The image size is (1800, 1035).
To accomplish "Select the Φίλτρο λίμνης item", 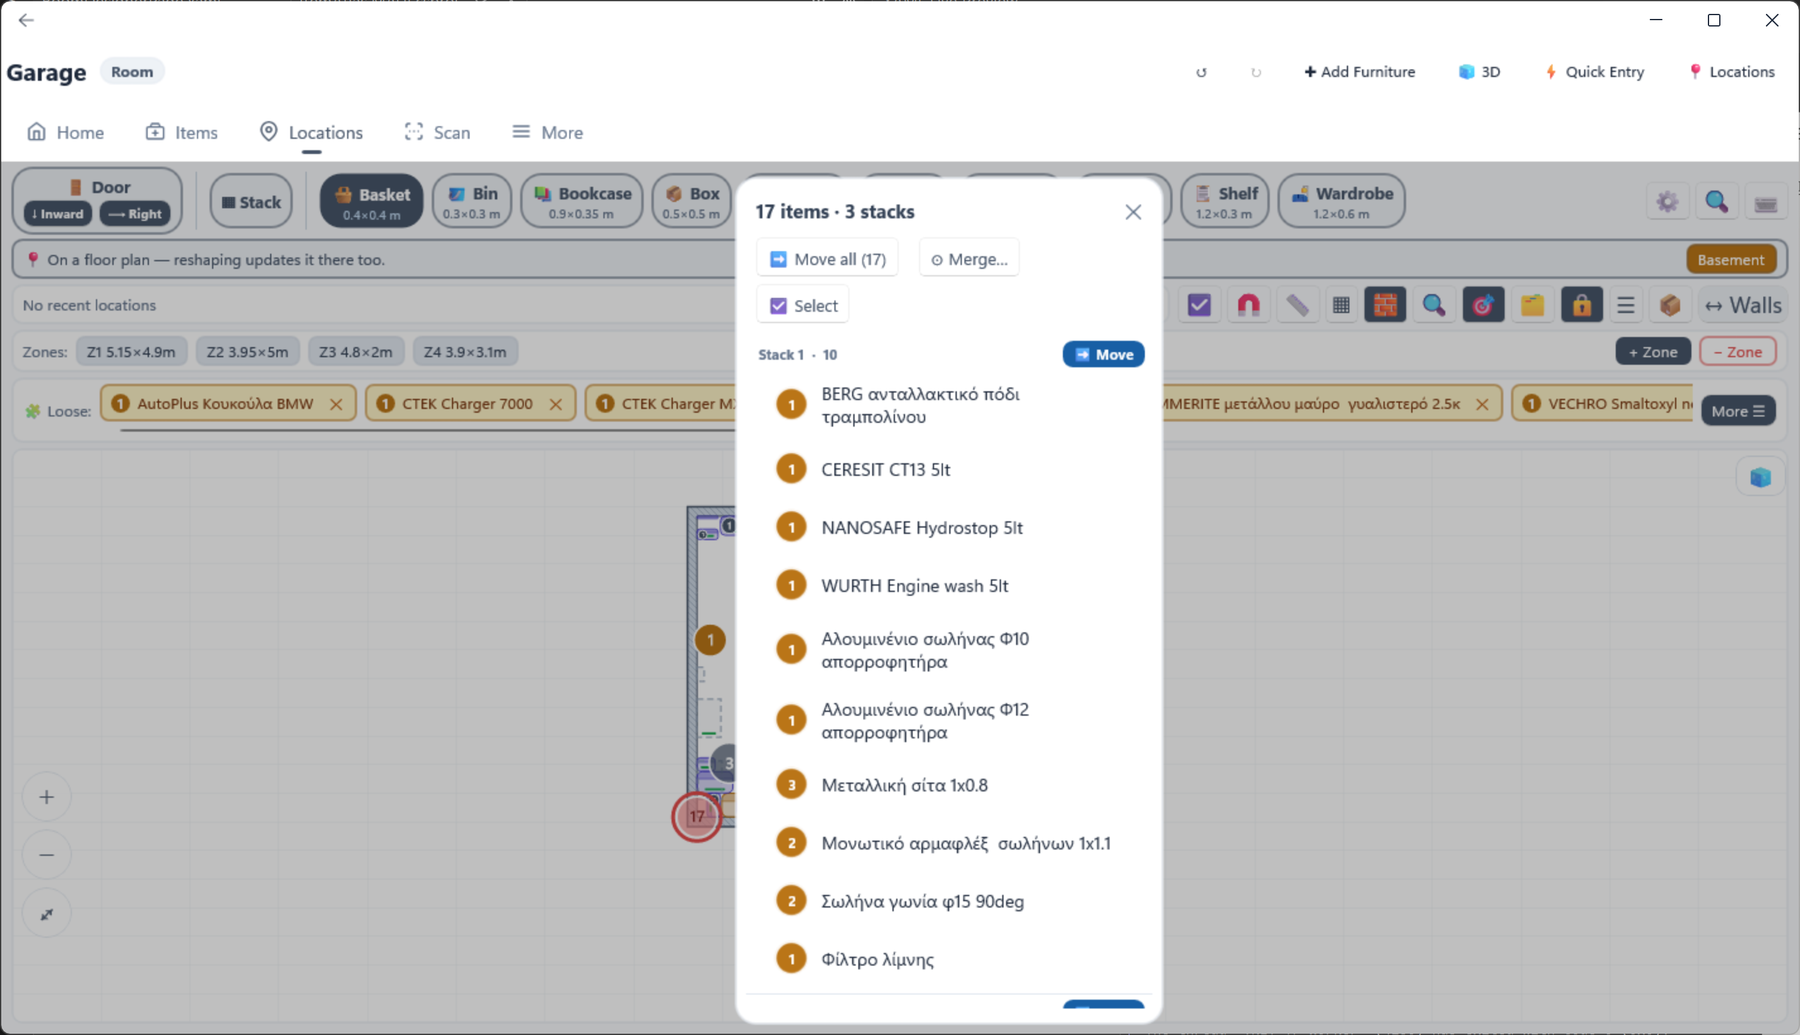I will coord(950,959).
